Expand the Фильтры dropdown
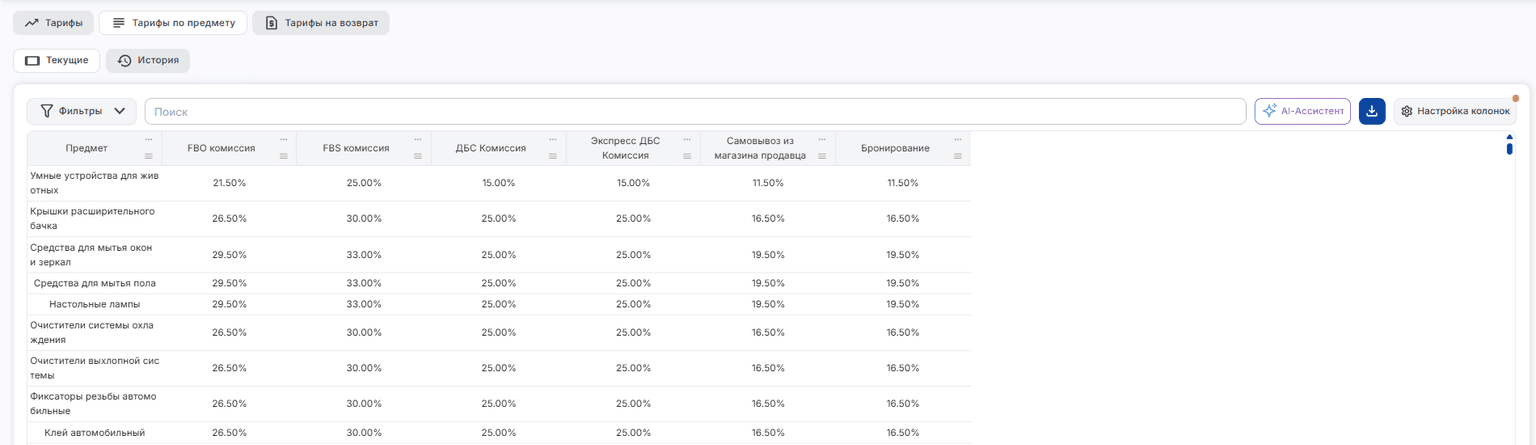The image size is (1536, 445). click(x=82, y=111)
